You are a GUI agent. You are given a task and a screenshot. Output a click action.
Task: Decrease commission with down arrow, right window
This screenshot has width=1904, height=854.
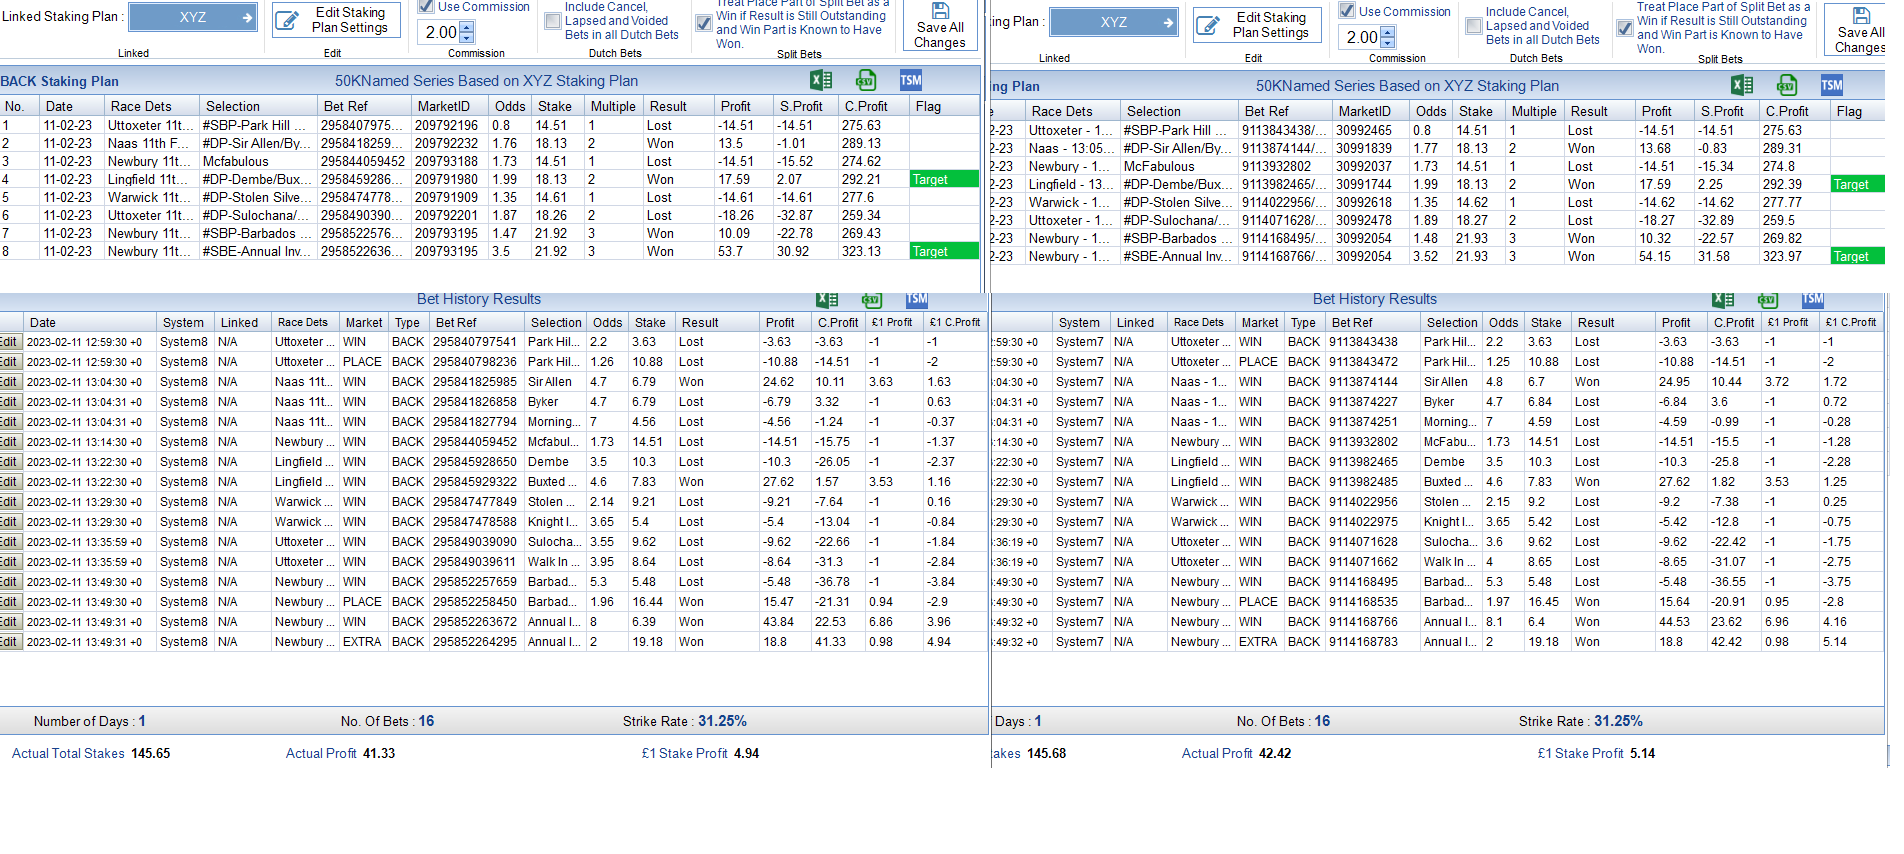(x=1388, y=43)
